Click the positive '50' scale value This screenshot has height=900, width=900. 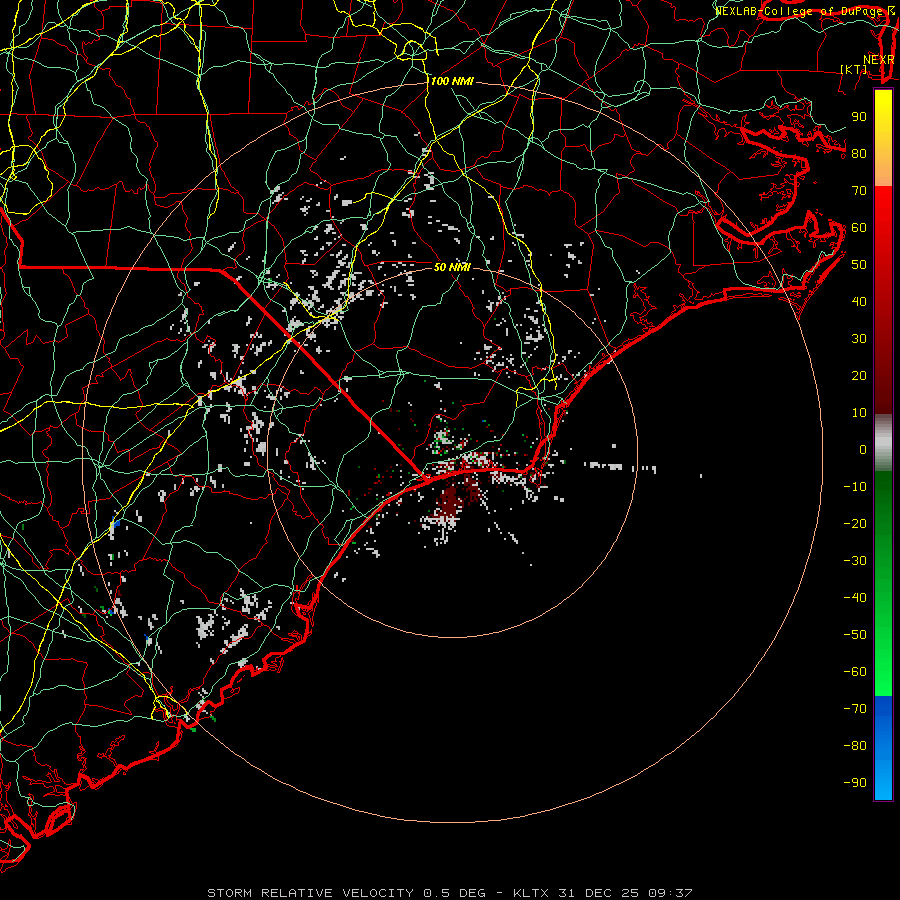click(x=859, y=265)
